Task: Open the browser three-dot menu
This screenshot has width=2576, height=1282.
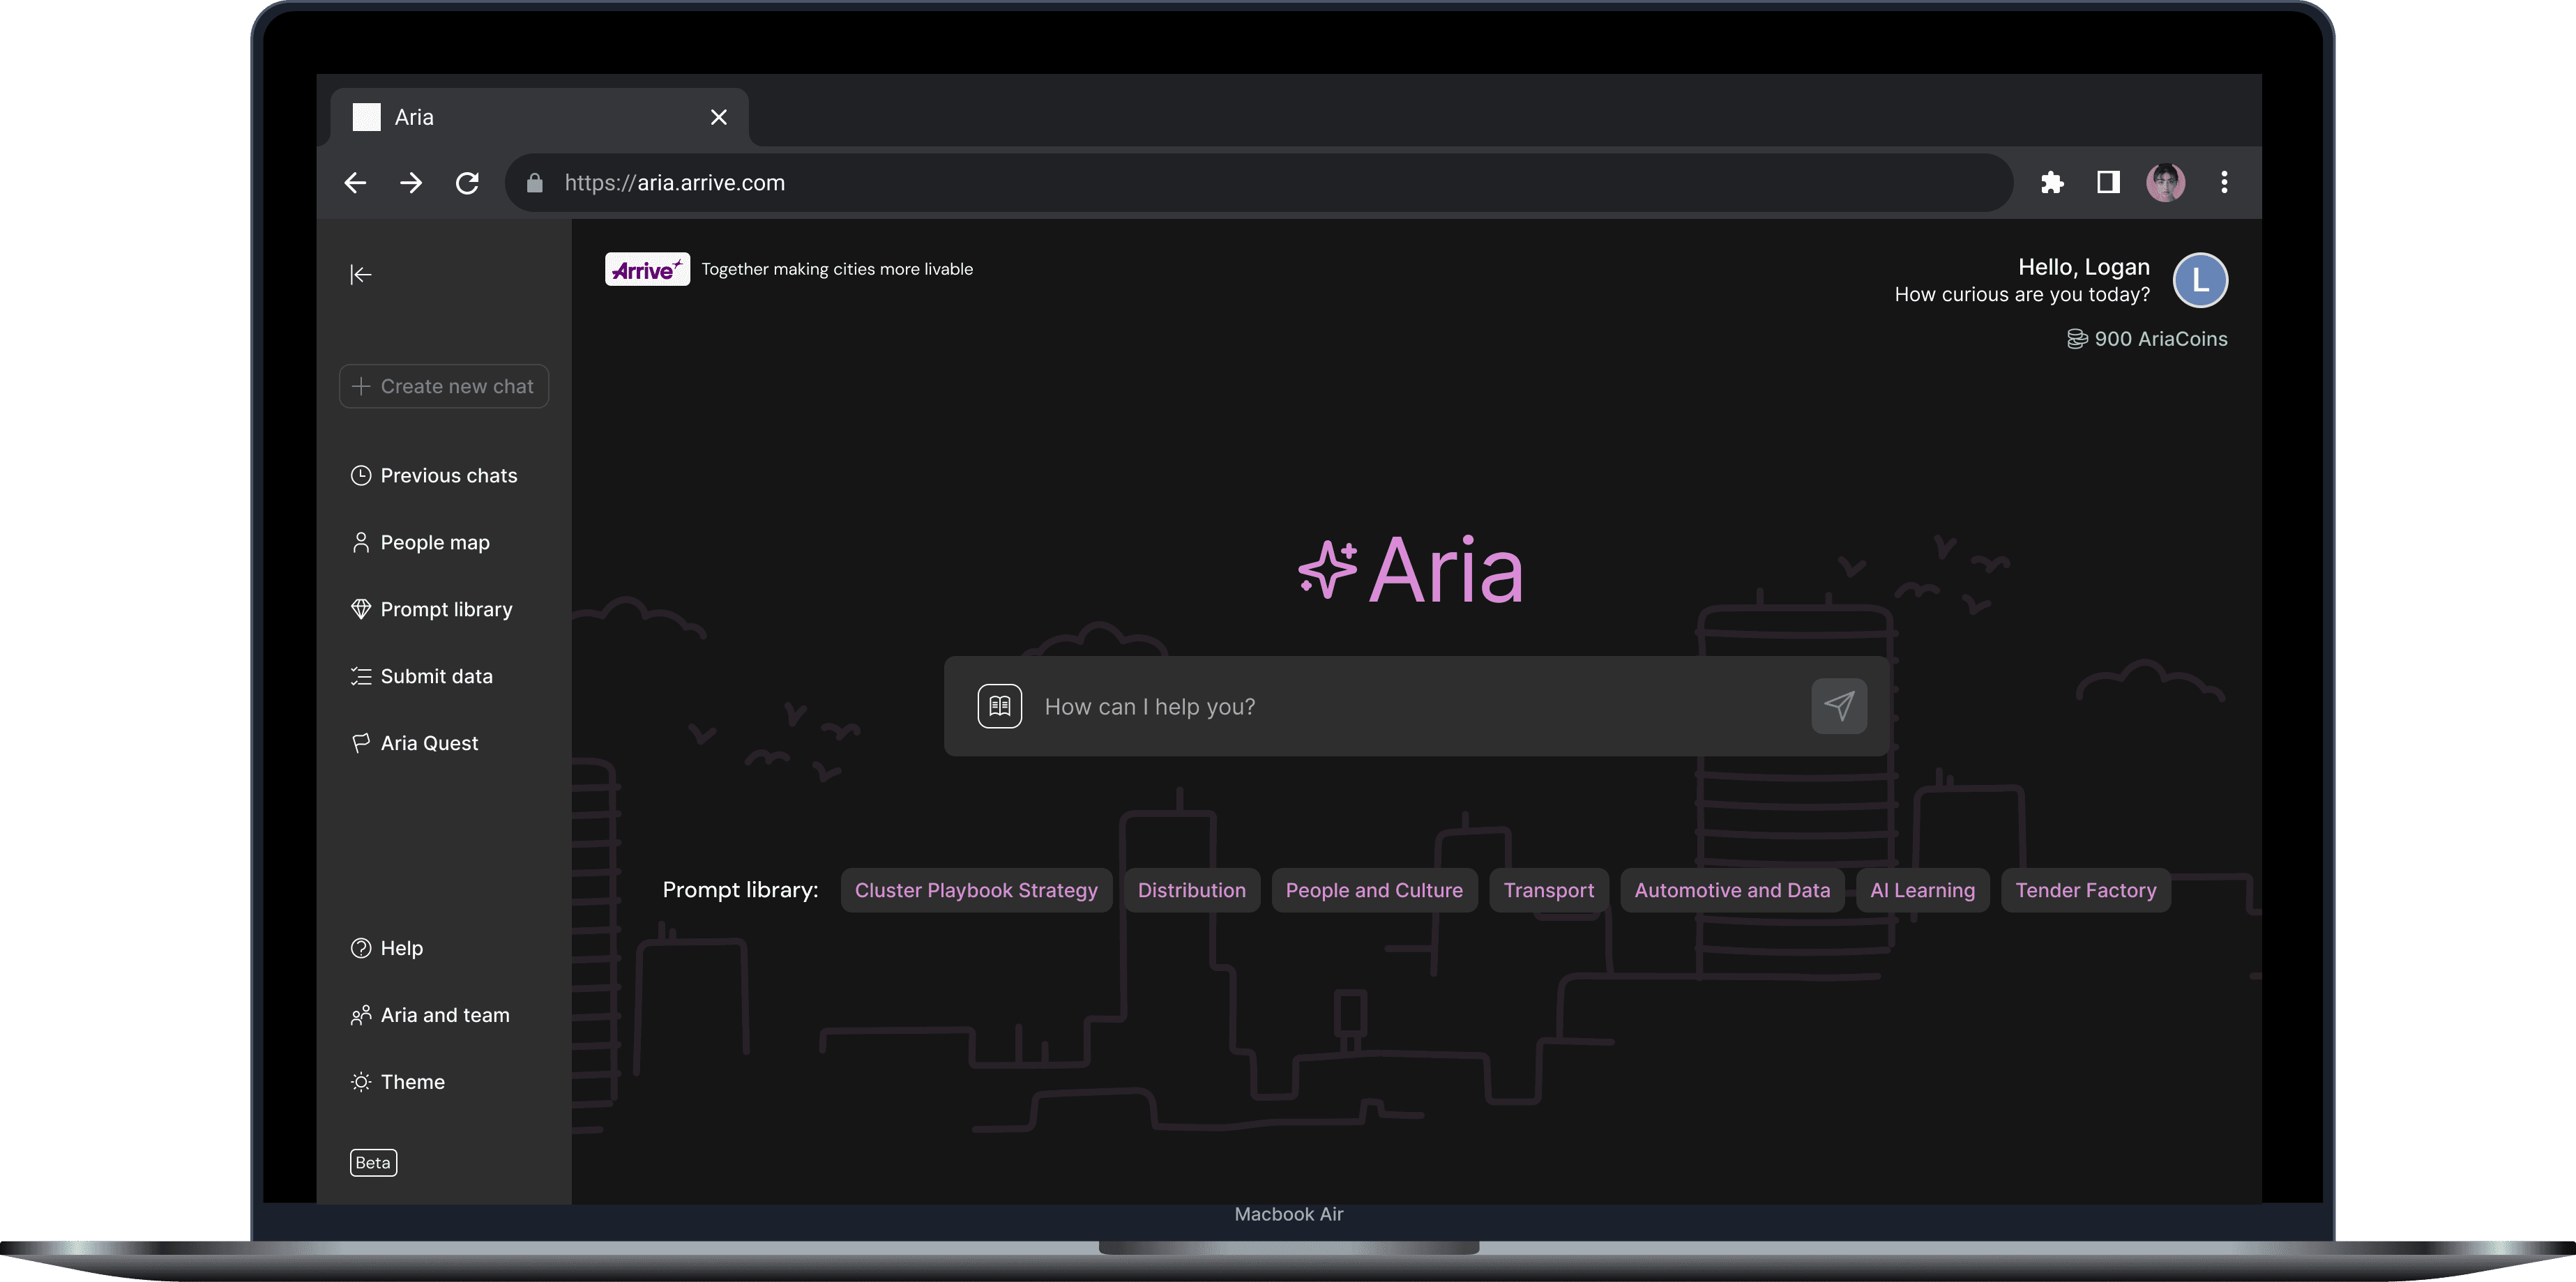Action: pyautogui.click(x=2224, y=183)
